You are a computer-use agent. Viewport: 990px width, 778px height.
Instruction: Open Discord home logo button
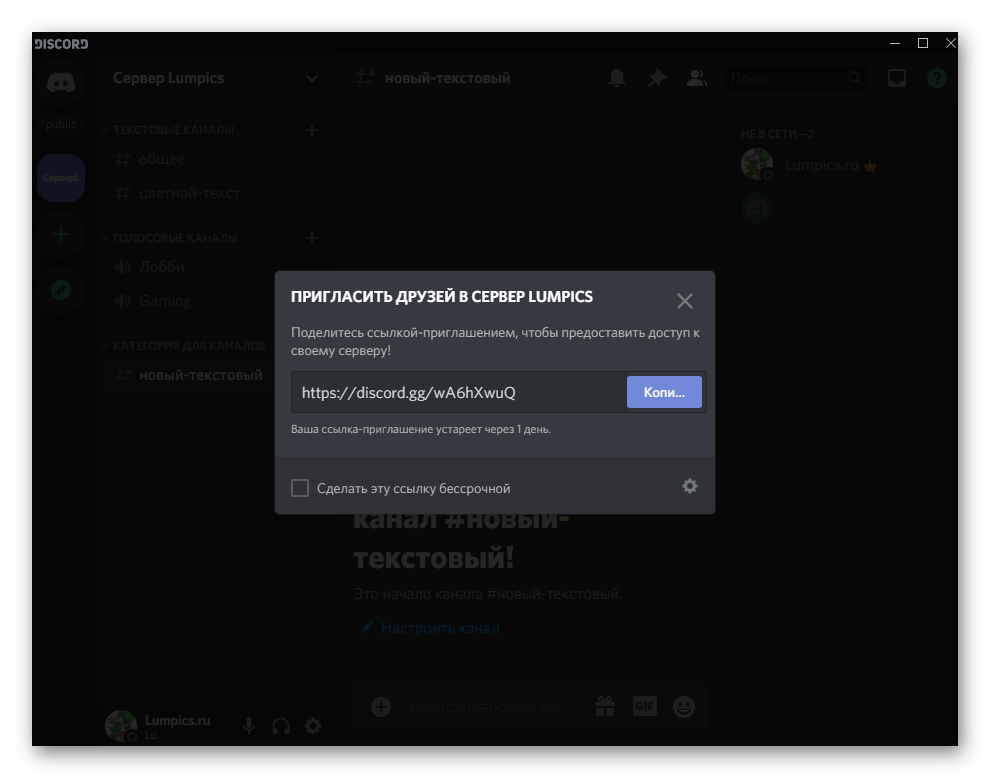(x=61, y=82)
